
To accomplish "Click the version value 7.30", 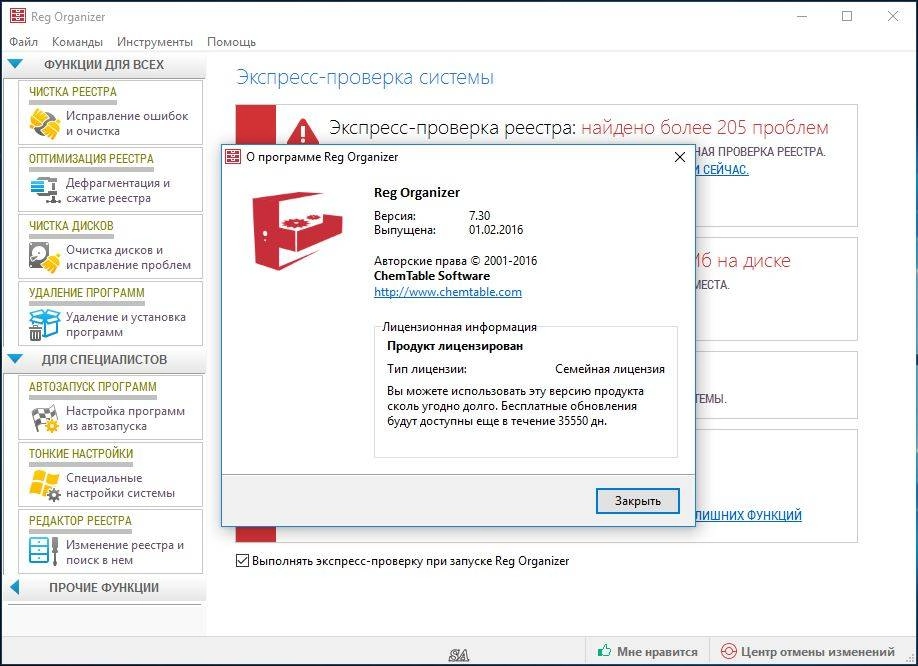I will (479, 215).
